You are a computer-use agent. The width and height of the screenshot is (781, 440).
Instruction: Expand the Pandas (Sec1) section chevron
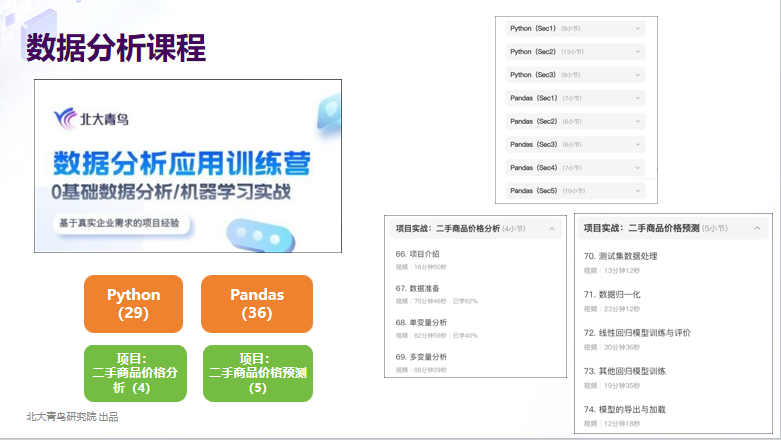point(638,98)
